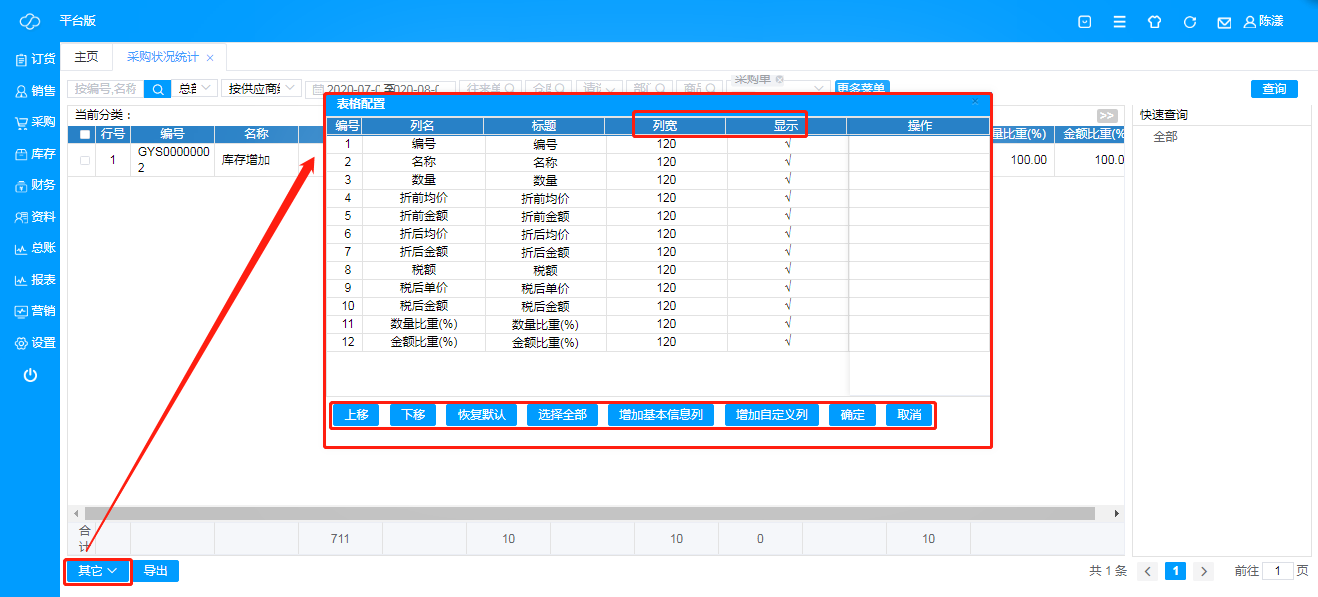Toggle 显示 checkmark for 数量 row

click(x=788, y=179)
